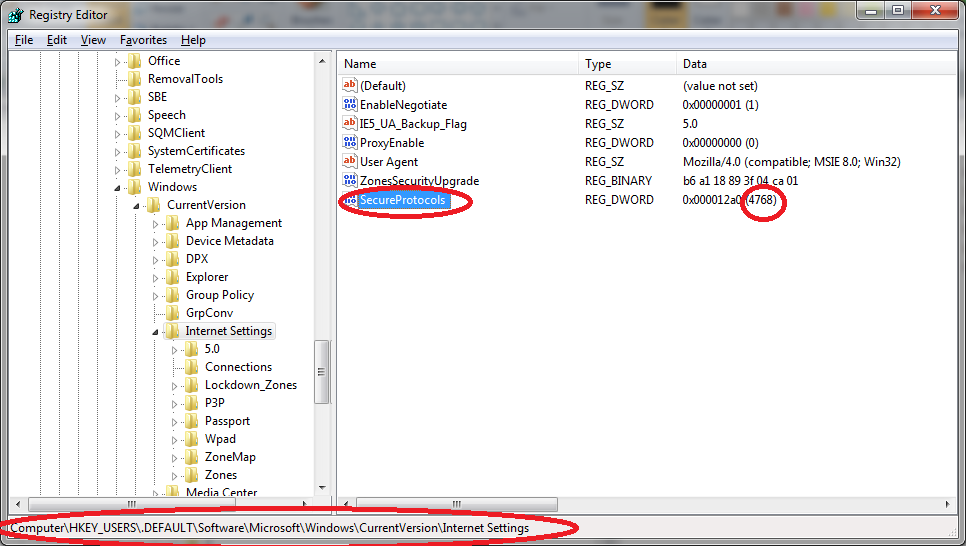
Task: Select the Internet Settings tree item
Action: click(x=229, y=331)
